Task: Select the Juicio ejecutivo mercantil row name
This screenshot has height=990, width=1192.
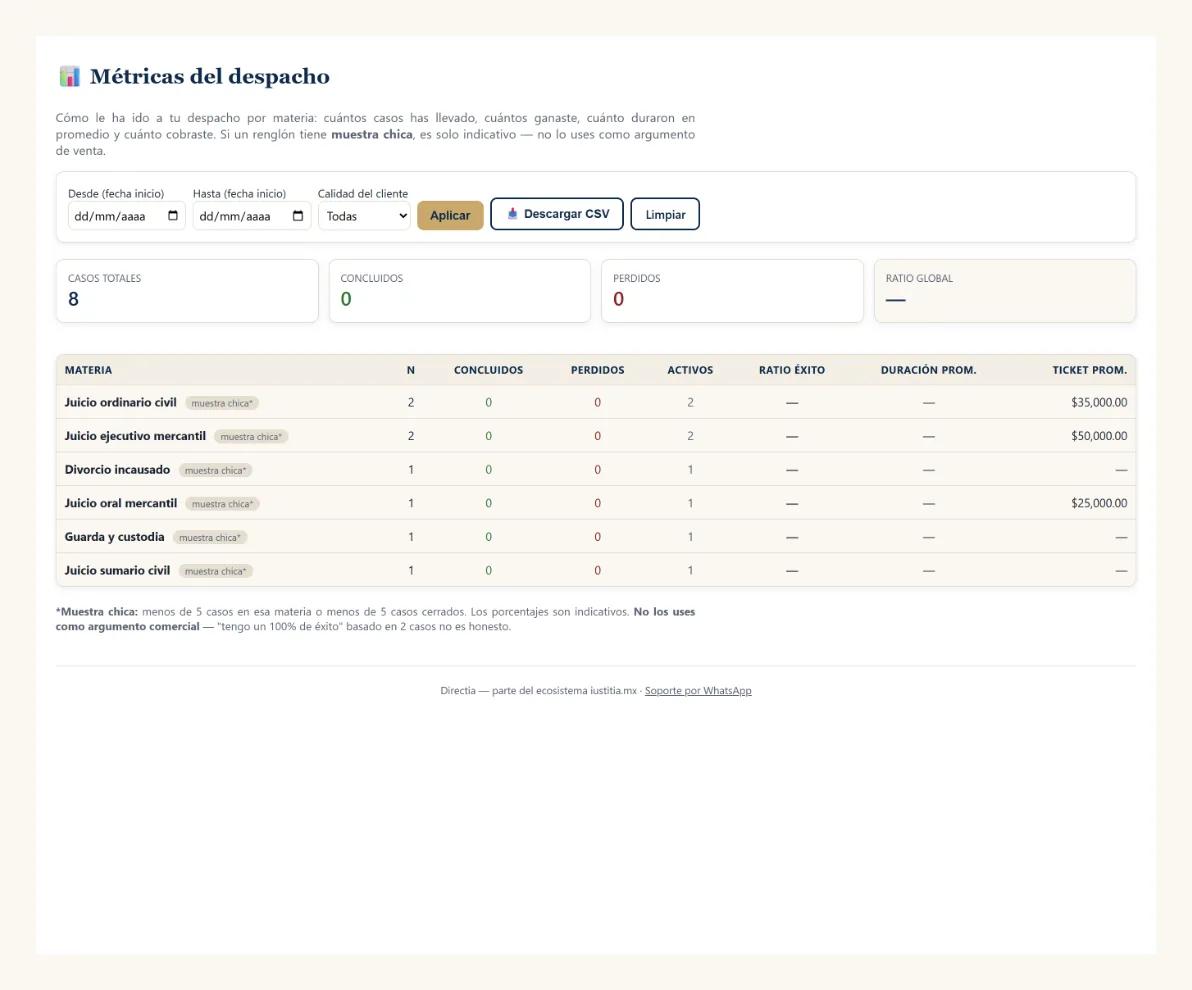Action: (x=135, y=436)
